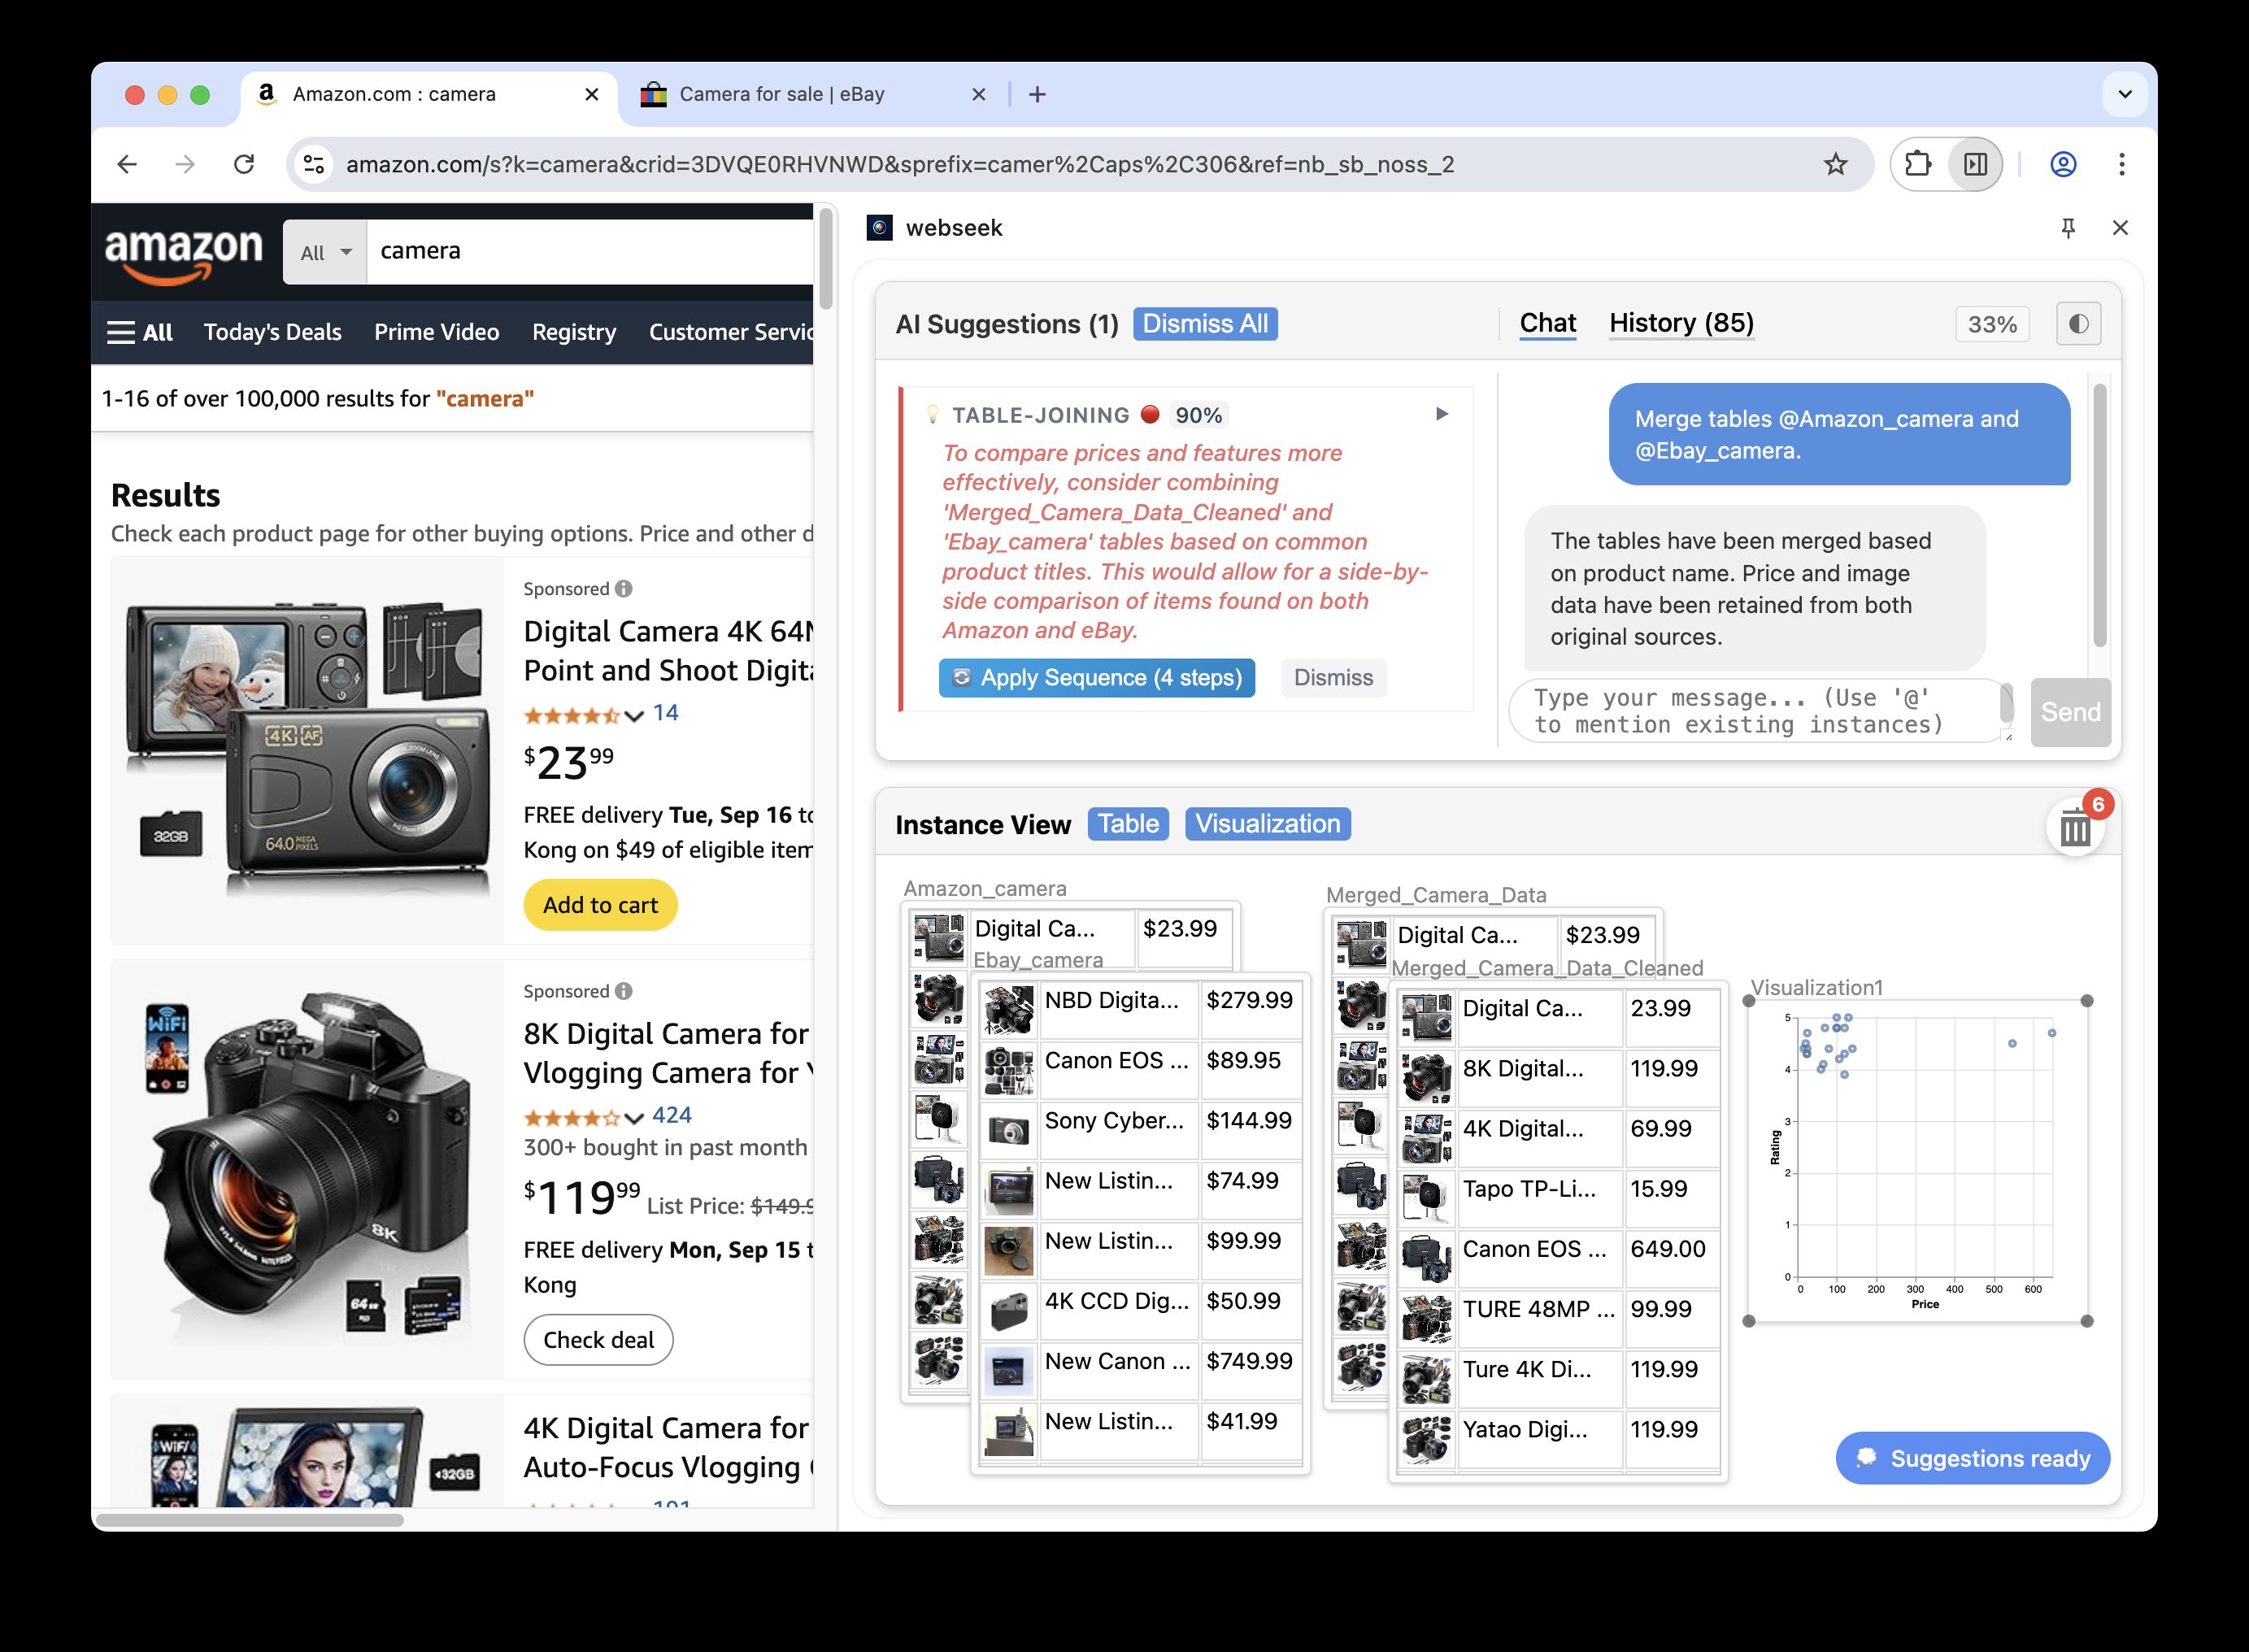Viewport: 2249px width, 1652px height.
Task: Expand rating dropdown next to 424 reviews
Action: 634,1117
